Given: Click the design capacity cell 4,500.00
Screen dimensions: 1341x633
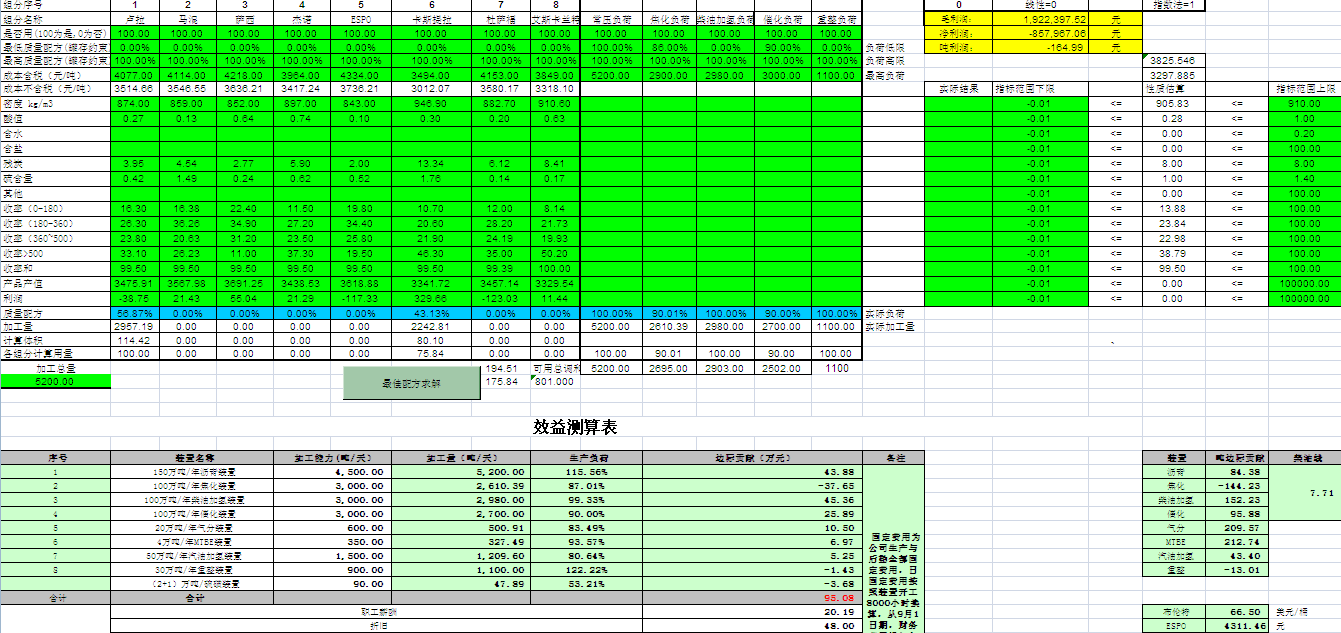Looking at the screenshot, I should point(331,472).
